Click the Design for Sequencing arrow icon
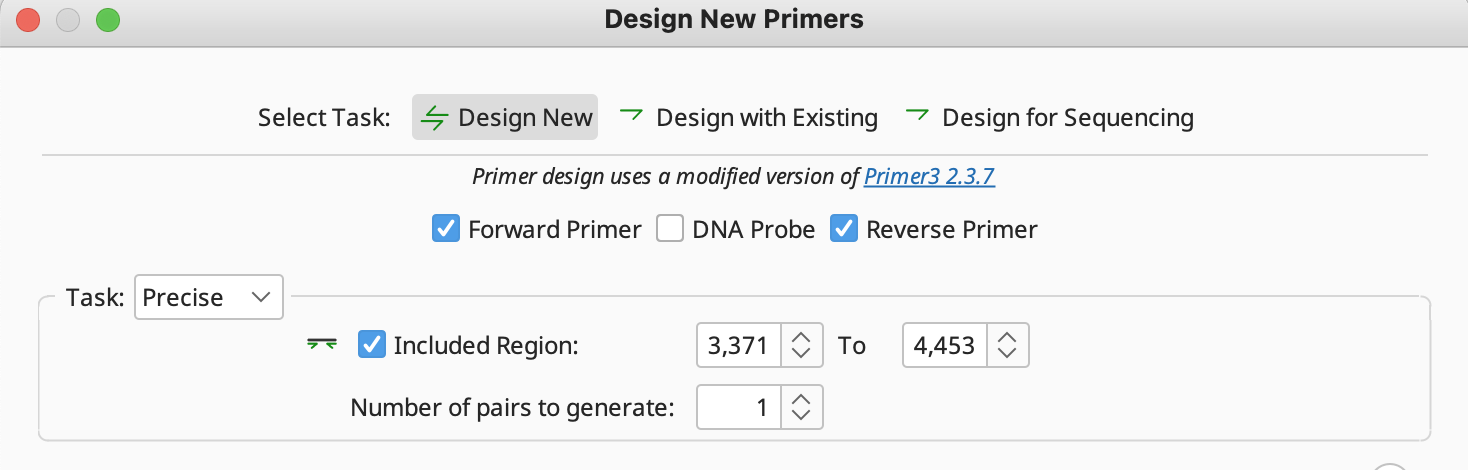This screenshot has width=1468, height=470. point(916,114)
